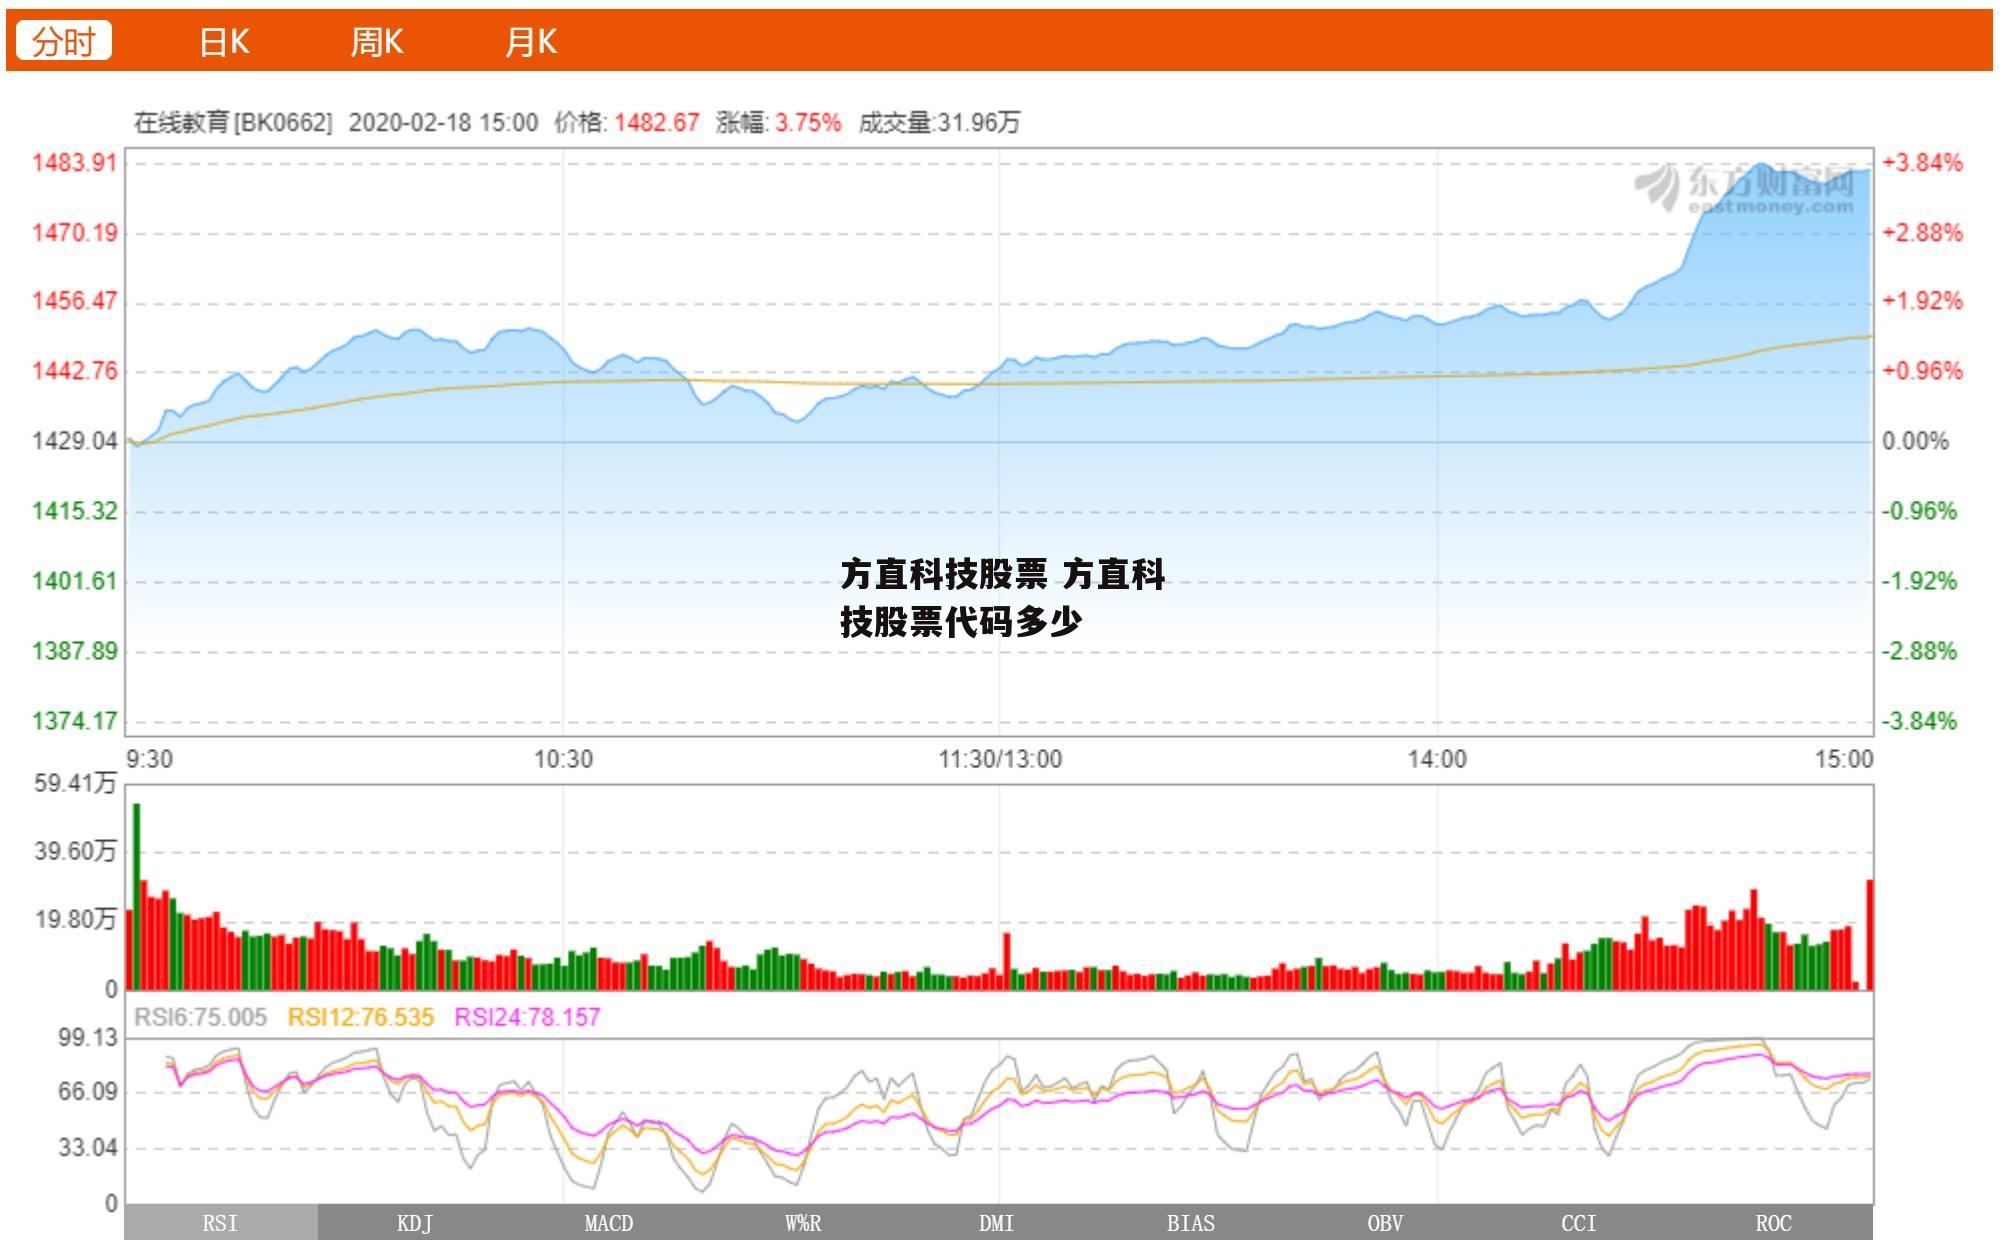Open the CCI indicator tab
Image resolution: width=2004 pixels, height=1256 pixels.
(1579, 1223)
